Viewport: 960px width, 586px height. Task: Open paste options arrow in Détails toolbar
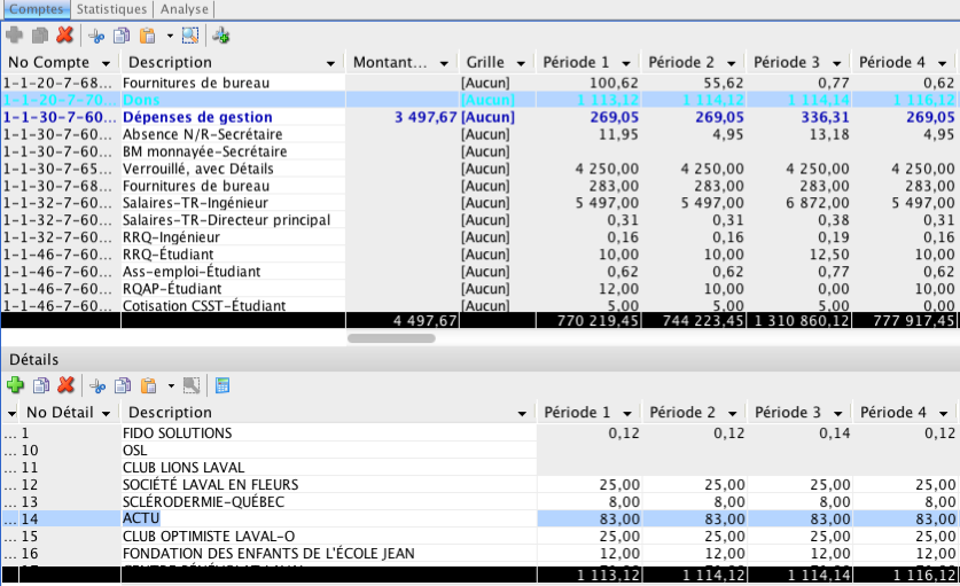pyautogui.click(x=171, y=386)
